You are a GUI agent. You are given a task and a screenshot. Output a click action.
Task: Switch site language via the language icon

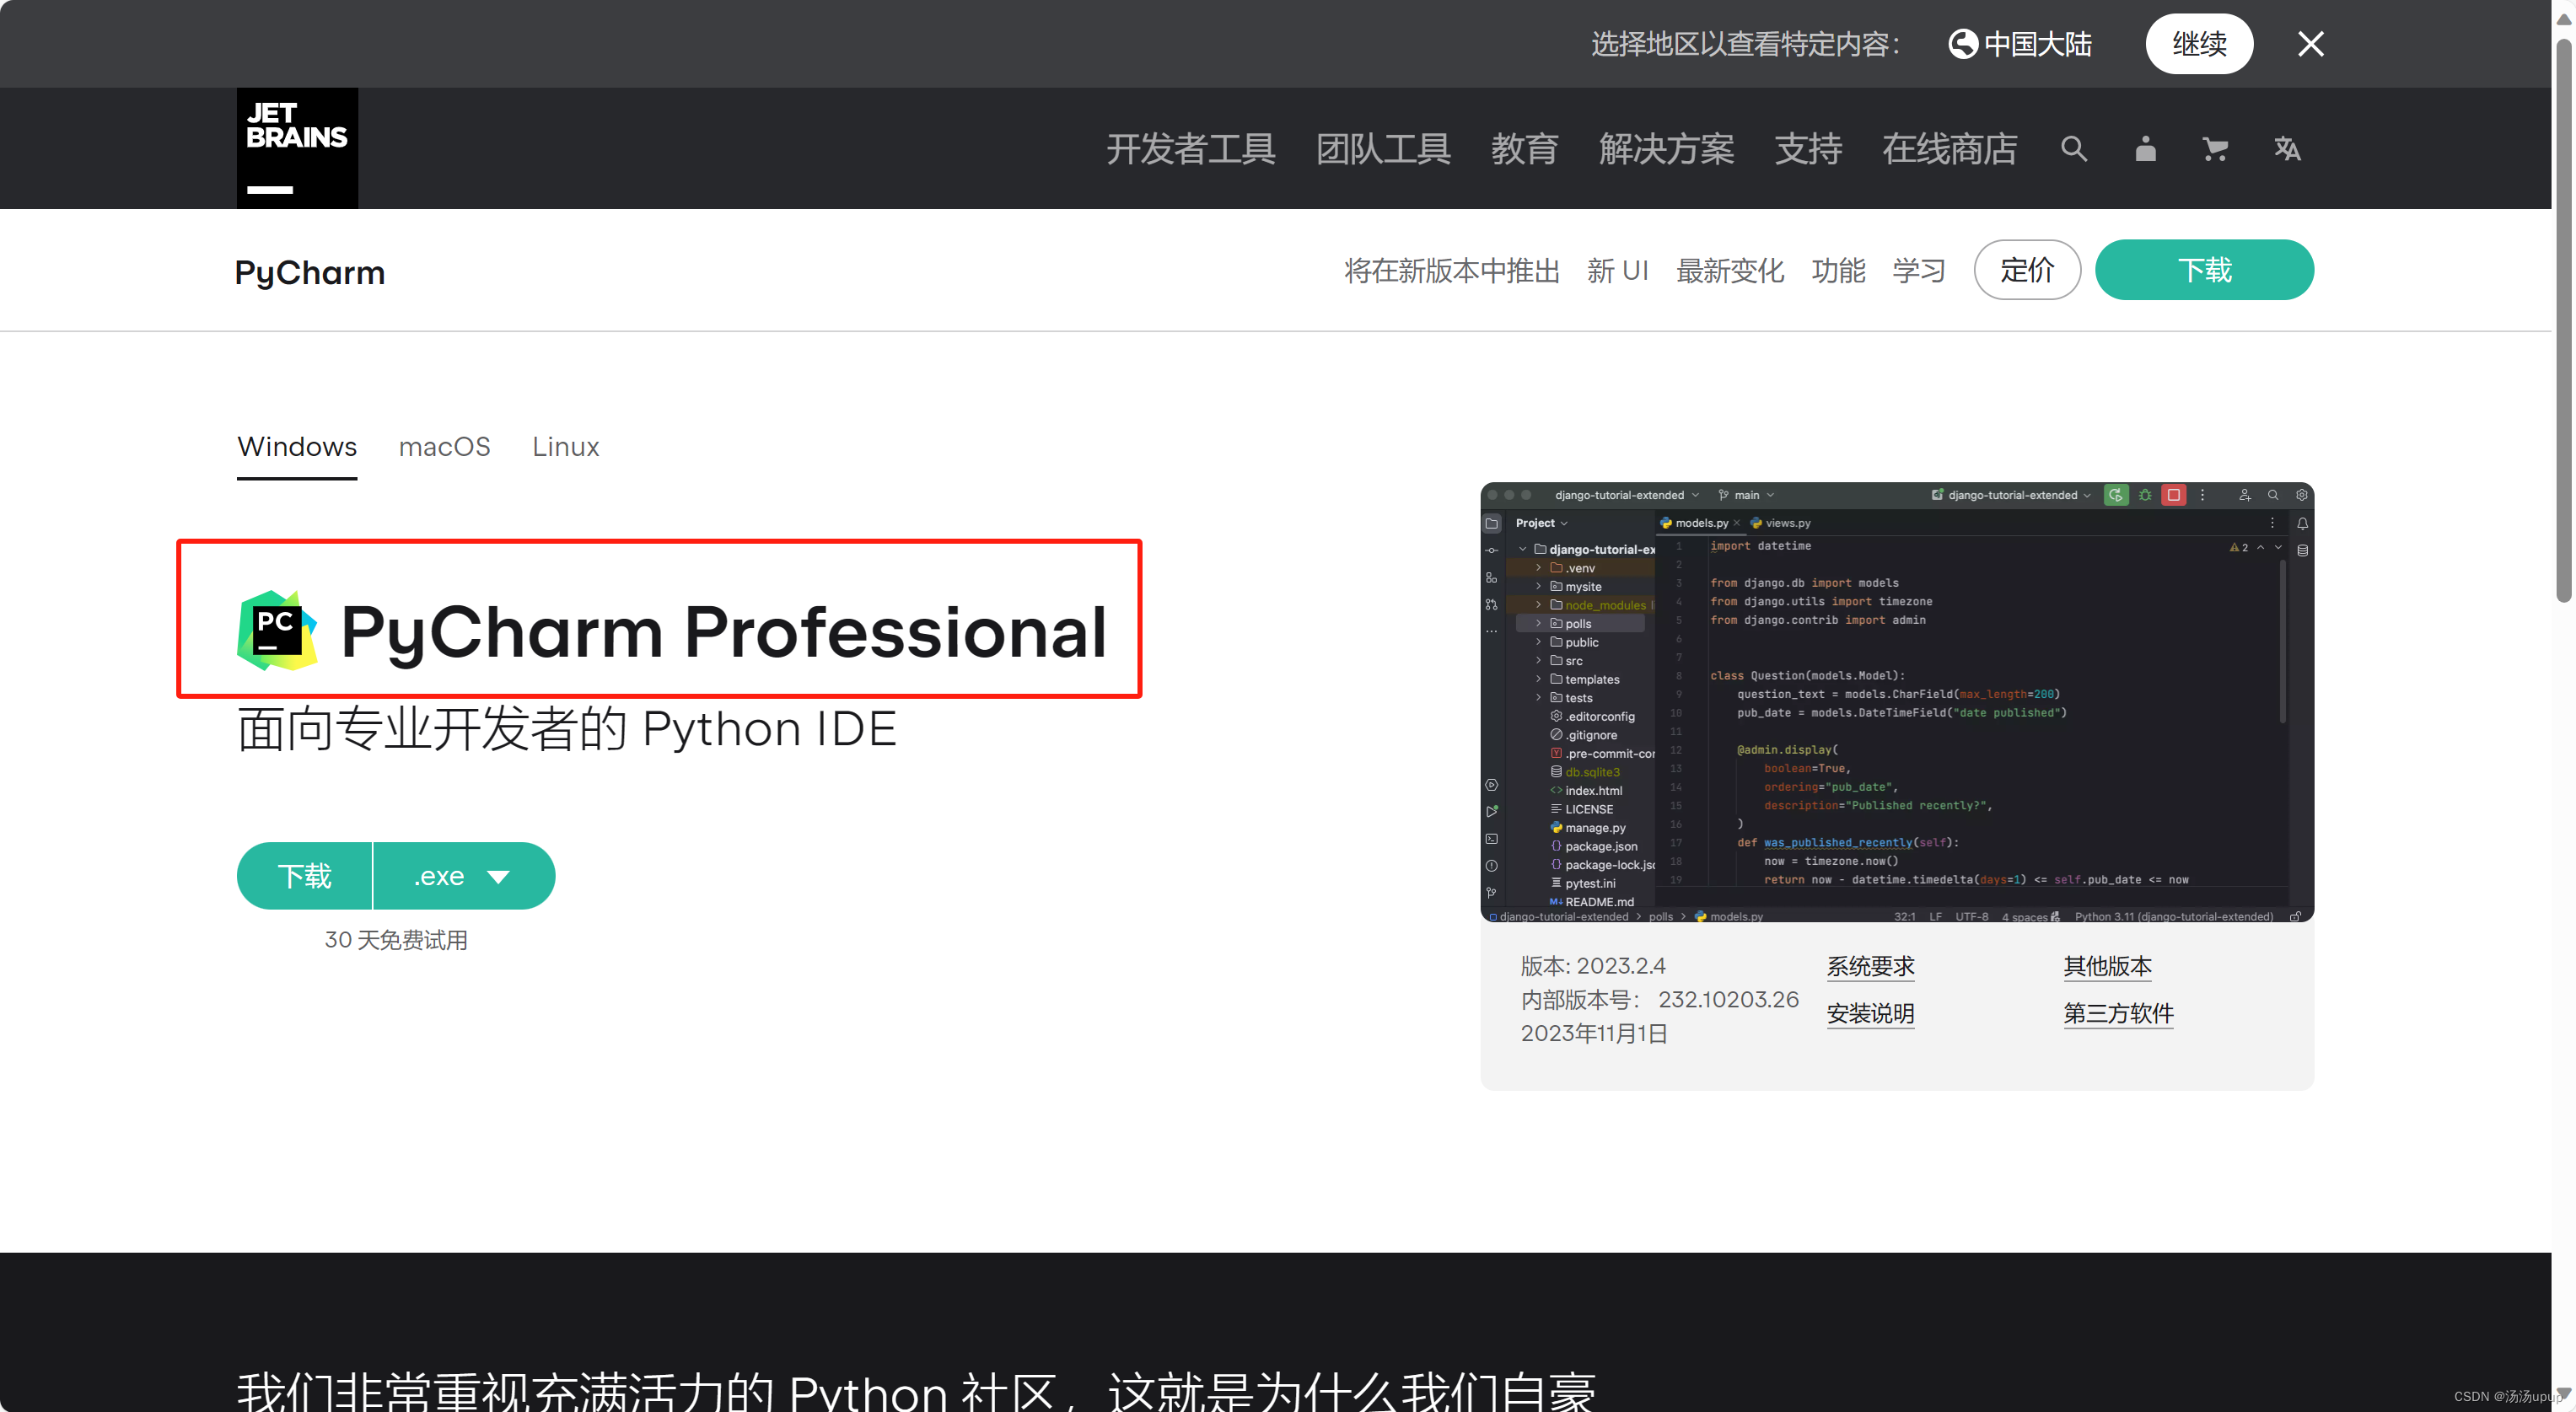click(x=2288, y=148)
